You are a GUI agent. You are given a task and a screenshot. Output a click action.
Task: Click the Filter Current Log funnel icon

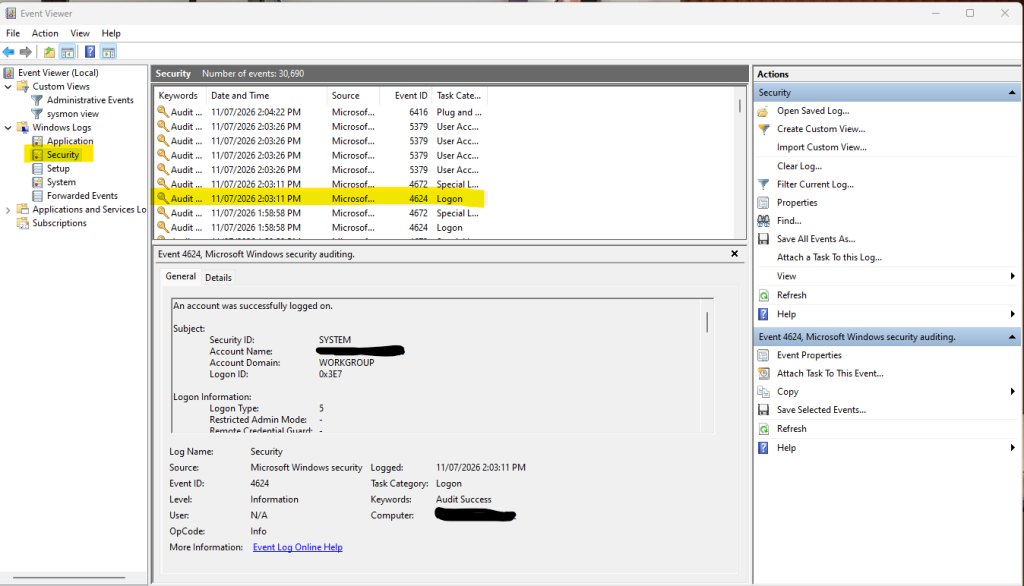point(763,184)
